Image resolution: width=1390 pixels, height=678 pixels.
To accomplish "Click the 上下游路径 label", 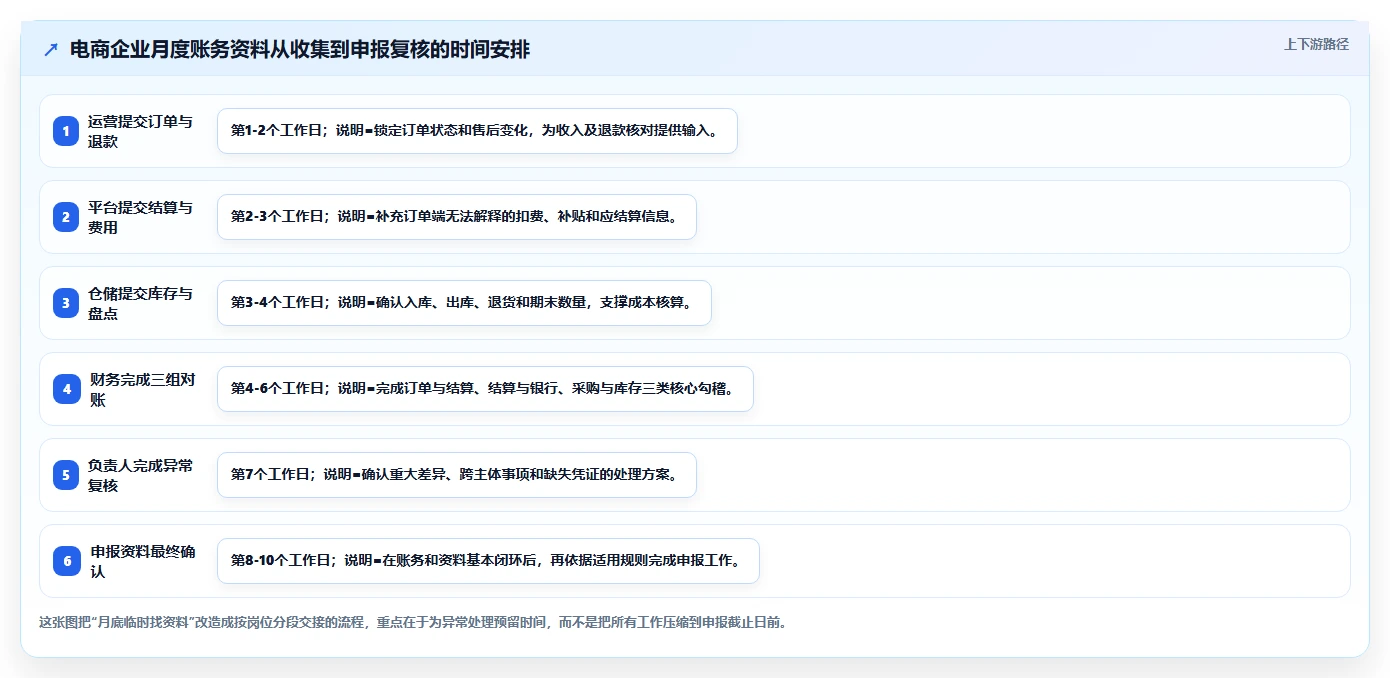I will [x=1316, y=44].
